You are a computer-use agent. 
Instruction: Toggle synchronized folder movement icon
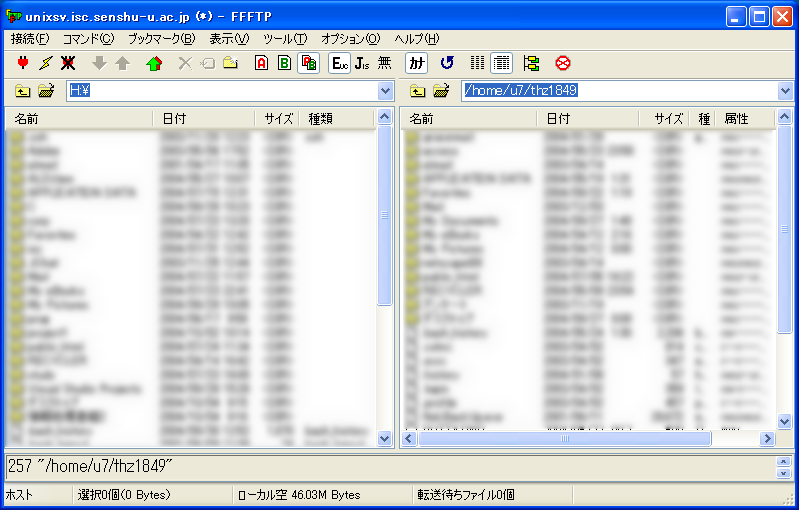pos(531,63)
